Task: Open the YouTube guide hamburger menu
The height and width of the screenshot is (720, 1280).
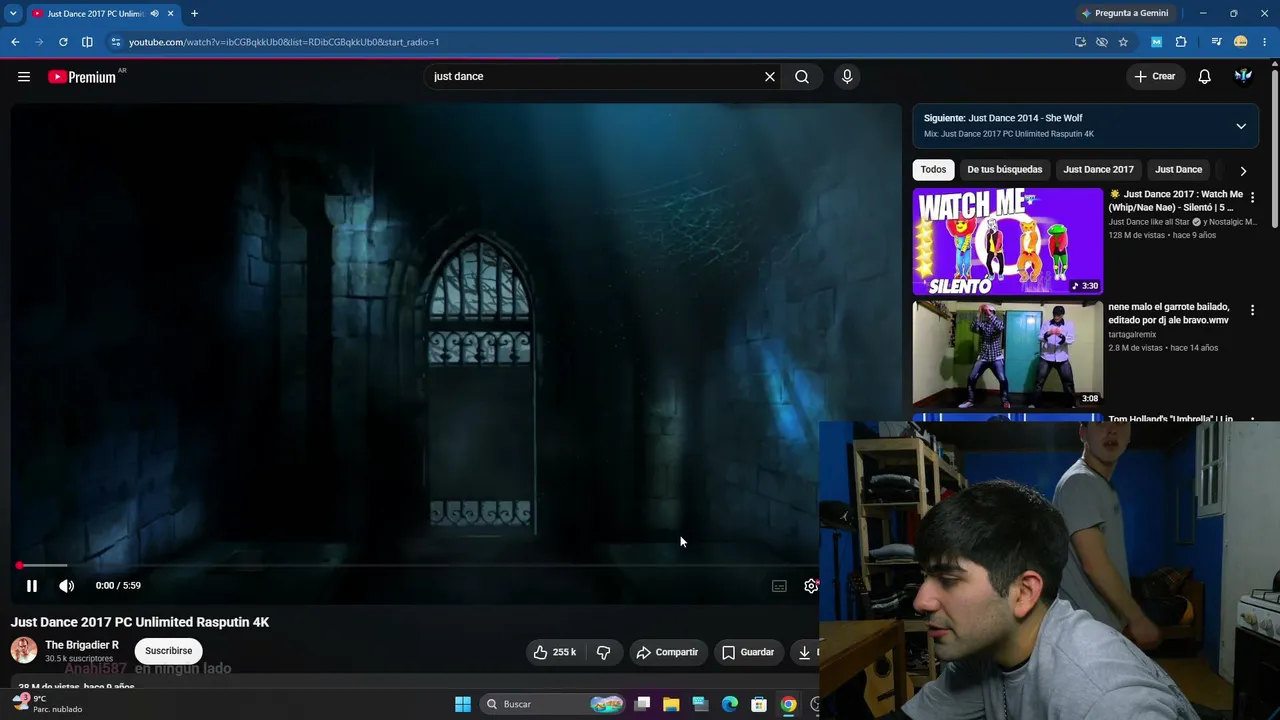Action: tap(24, 77)
